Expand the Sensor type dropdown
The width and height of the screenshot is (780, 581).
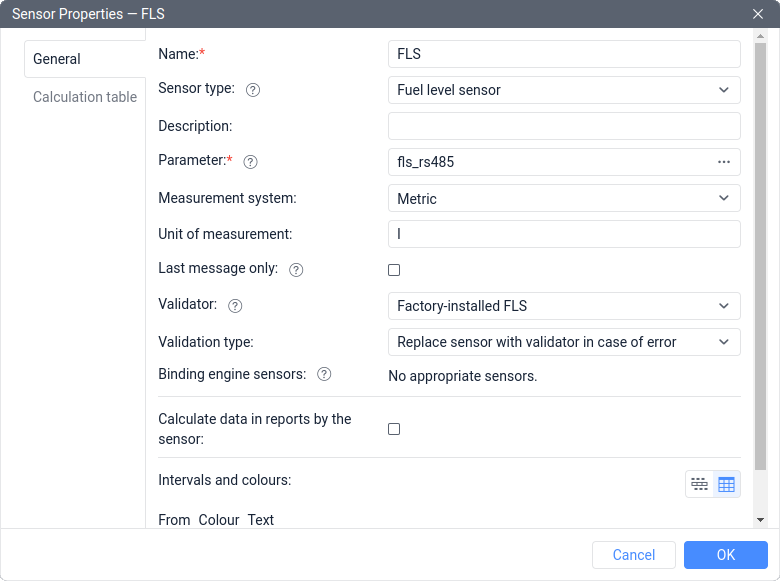click(563, 90)
